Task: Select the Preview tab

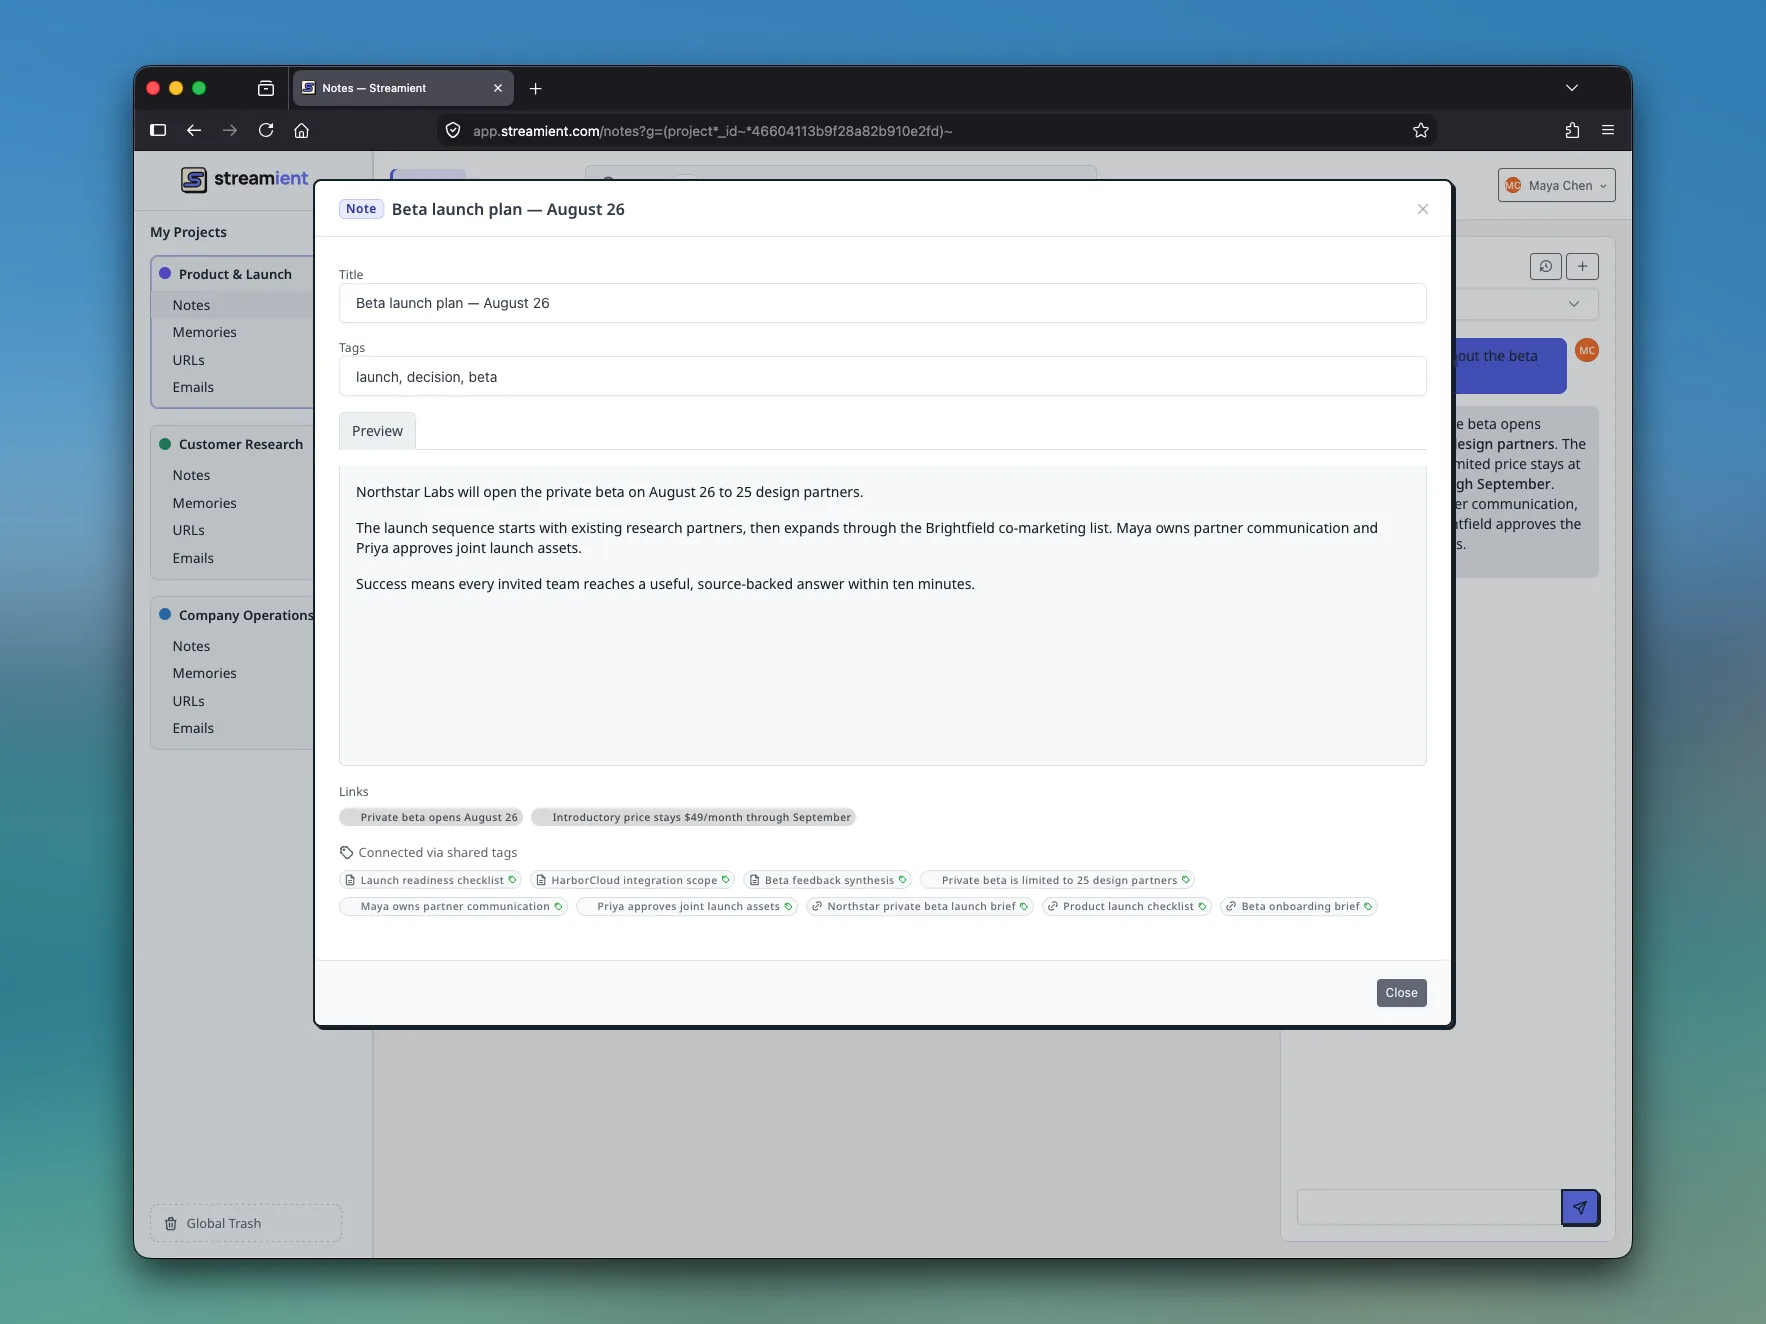Action: [377, 431]
